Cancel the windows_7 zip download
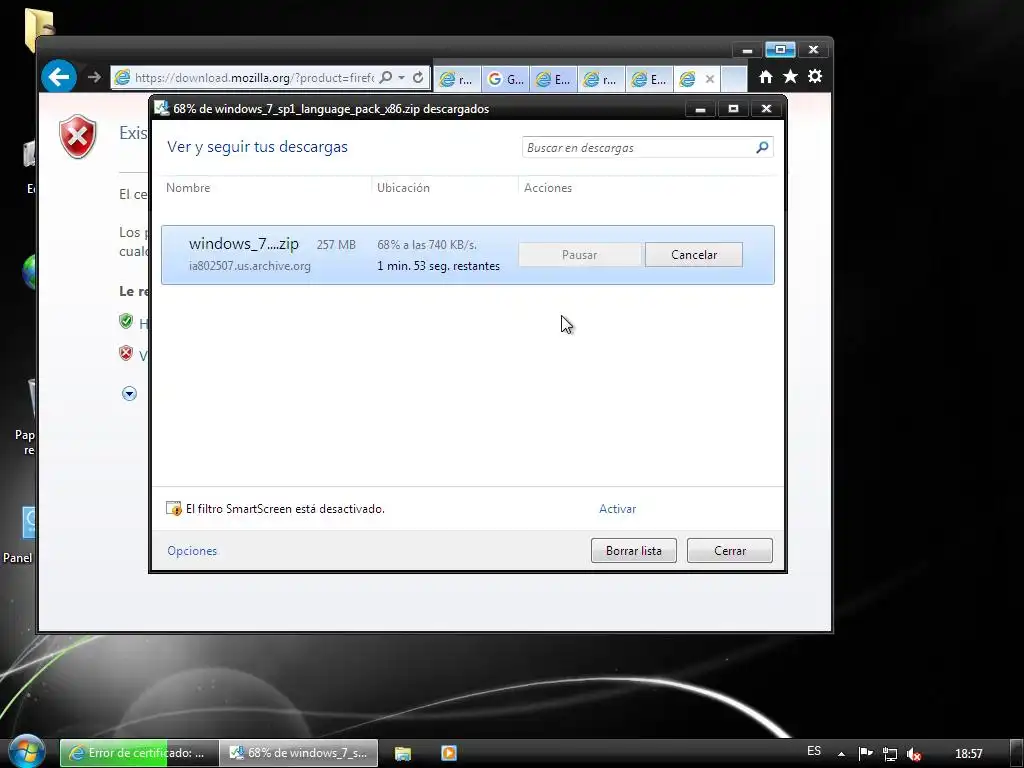The height and width of the screenshot is (768, 1024). click(x=694, y=255)
